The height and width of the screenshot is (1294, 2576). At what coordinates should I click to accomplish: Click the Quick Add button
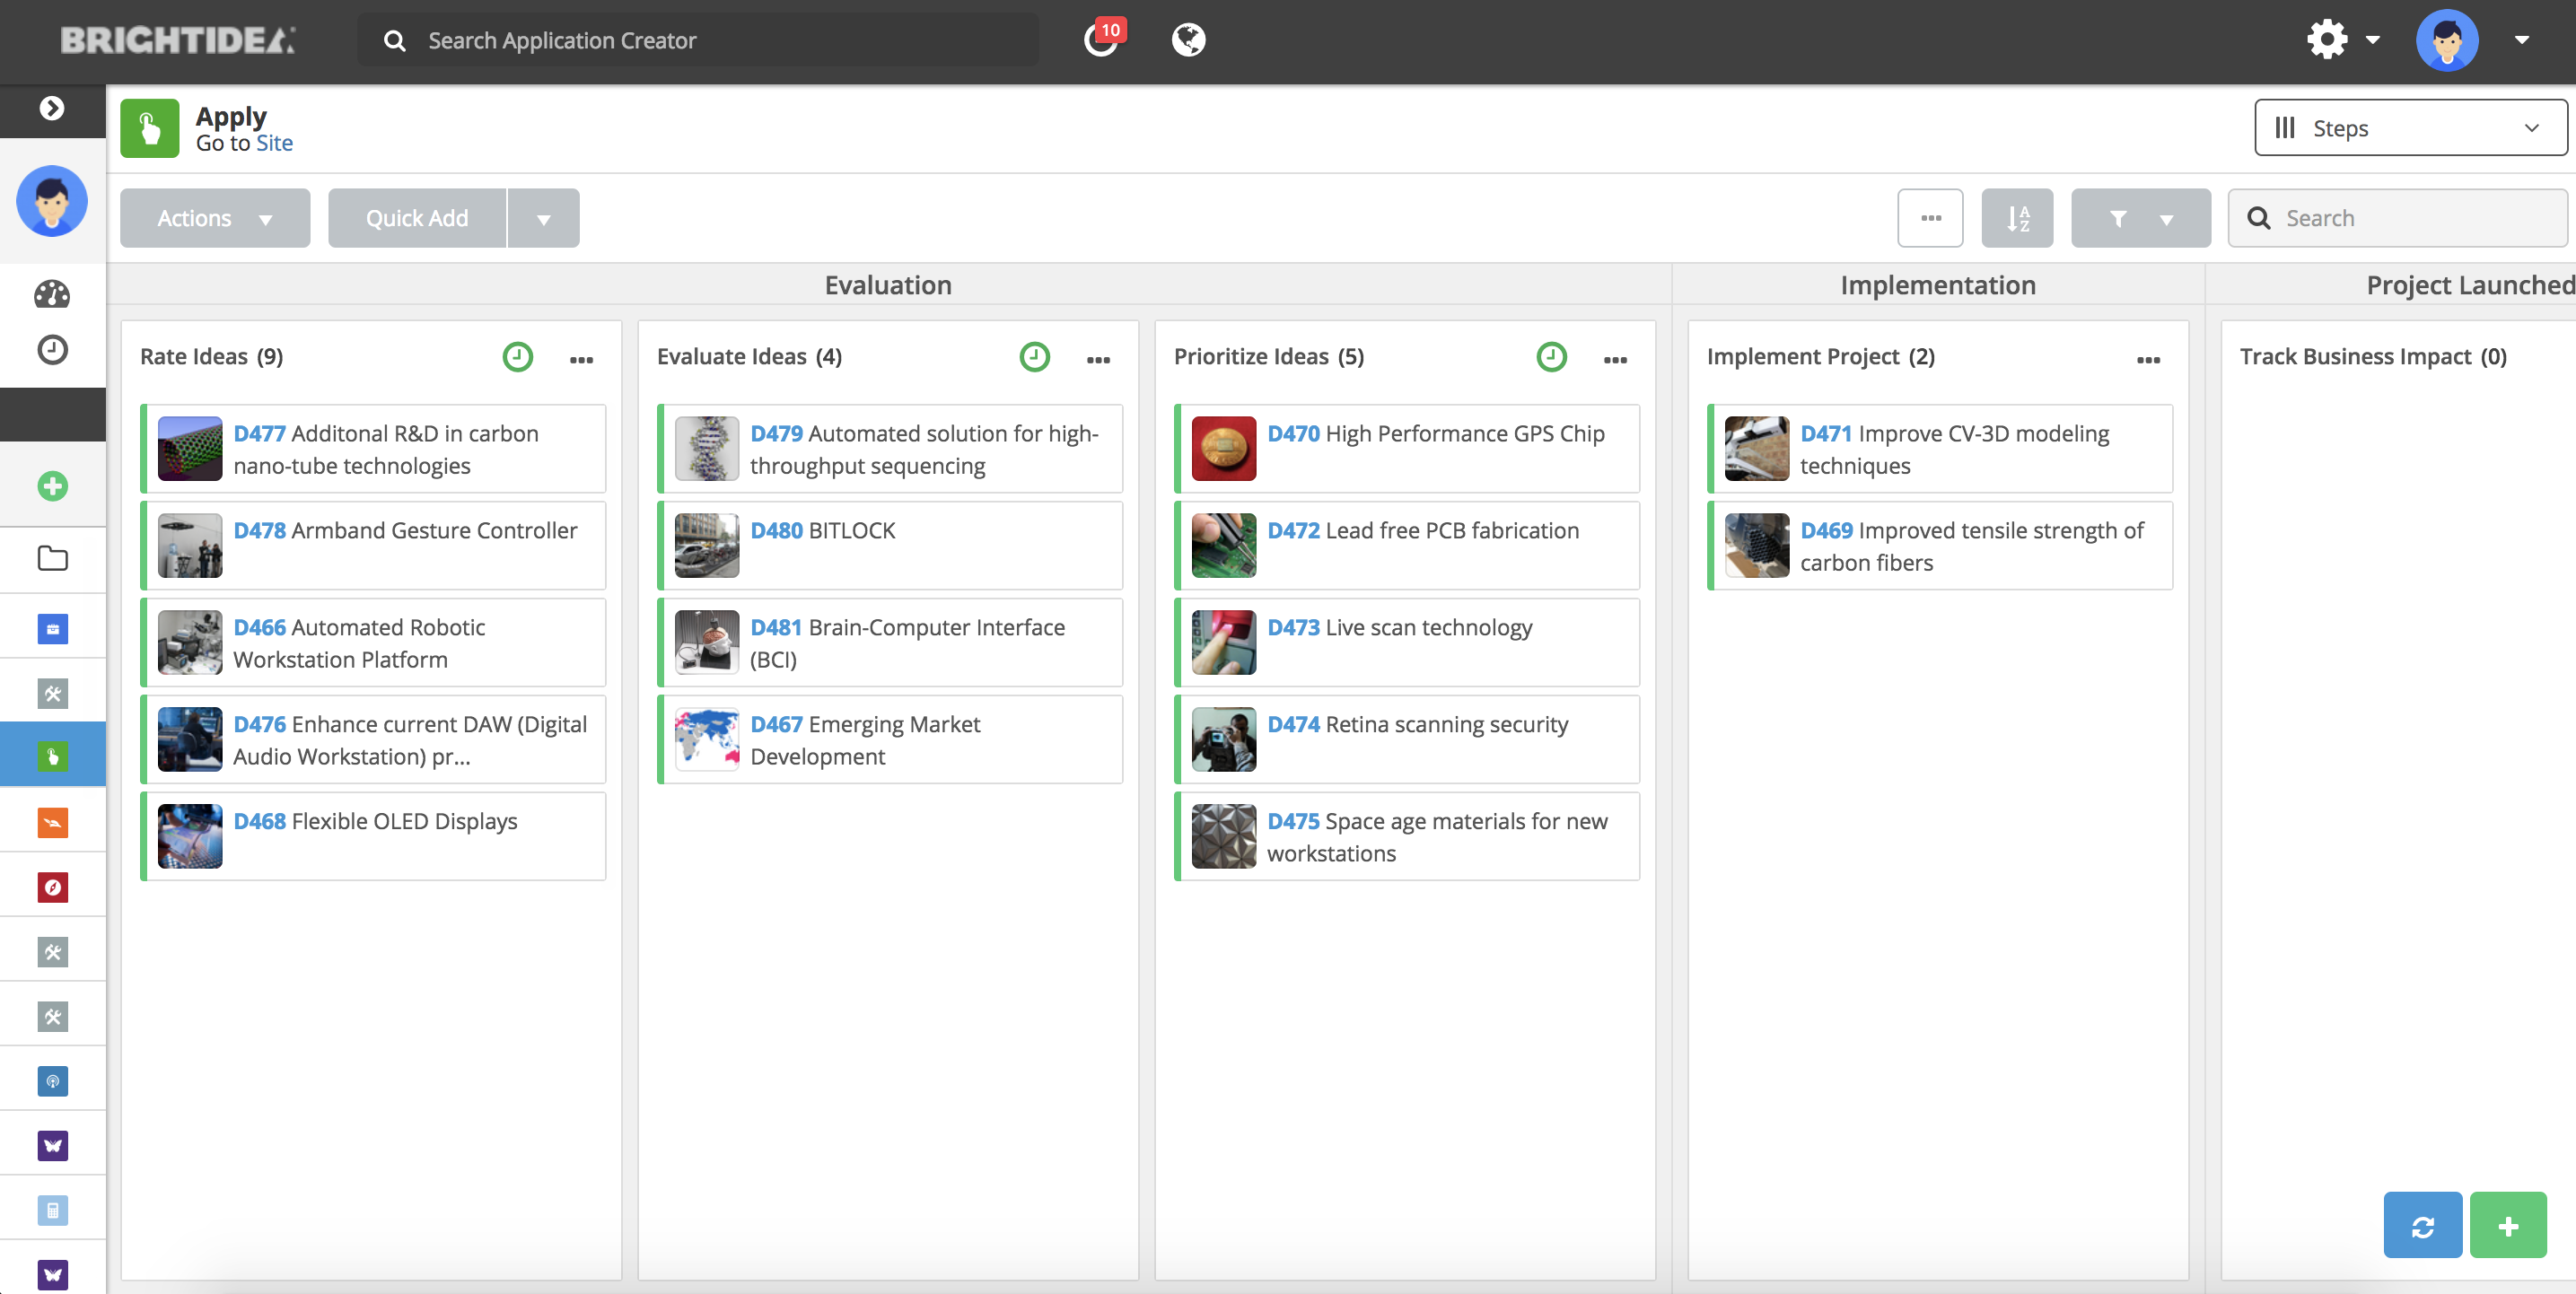point(417,218)
